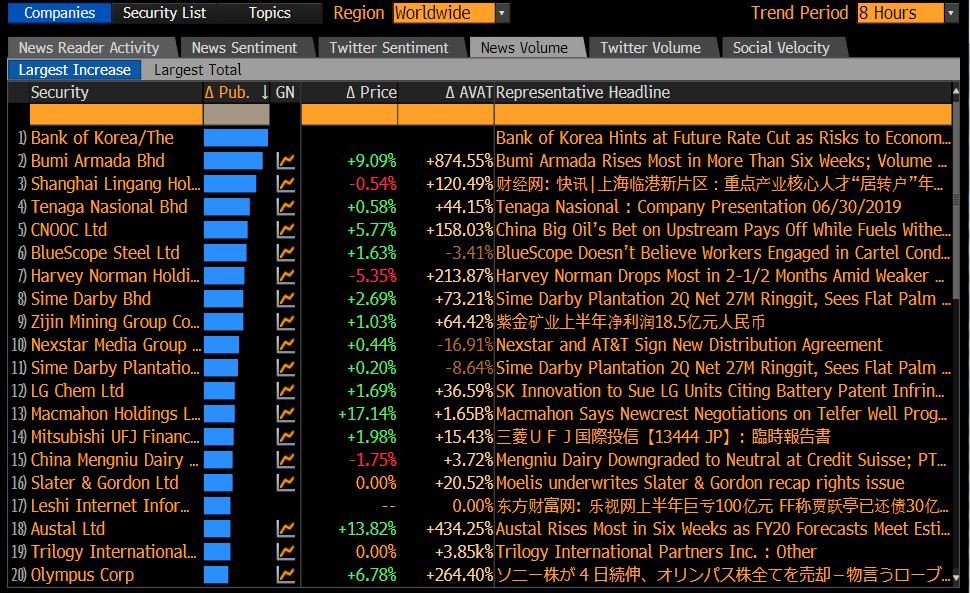
Task: Switch to the Topics tab
Action: click(270, 13)
